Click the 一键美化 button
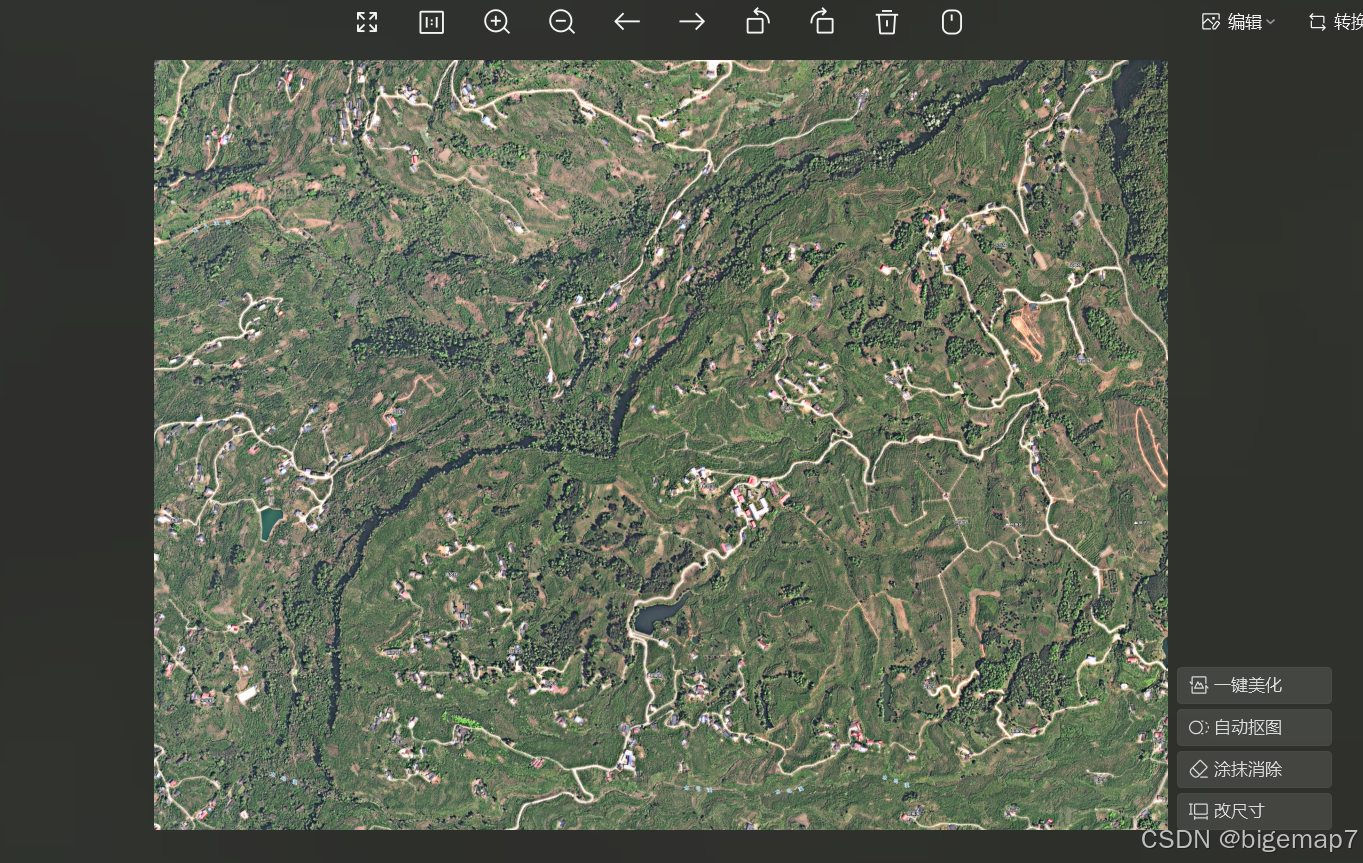Image resolution: width=1363 pixels, height=863 pixels. (1254, 686)
